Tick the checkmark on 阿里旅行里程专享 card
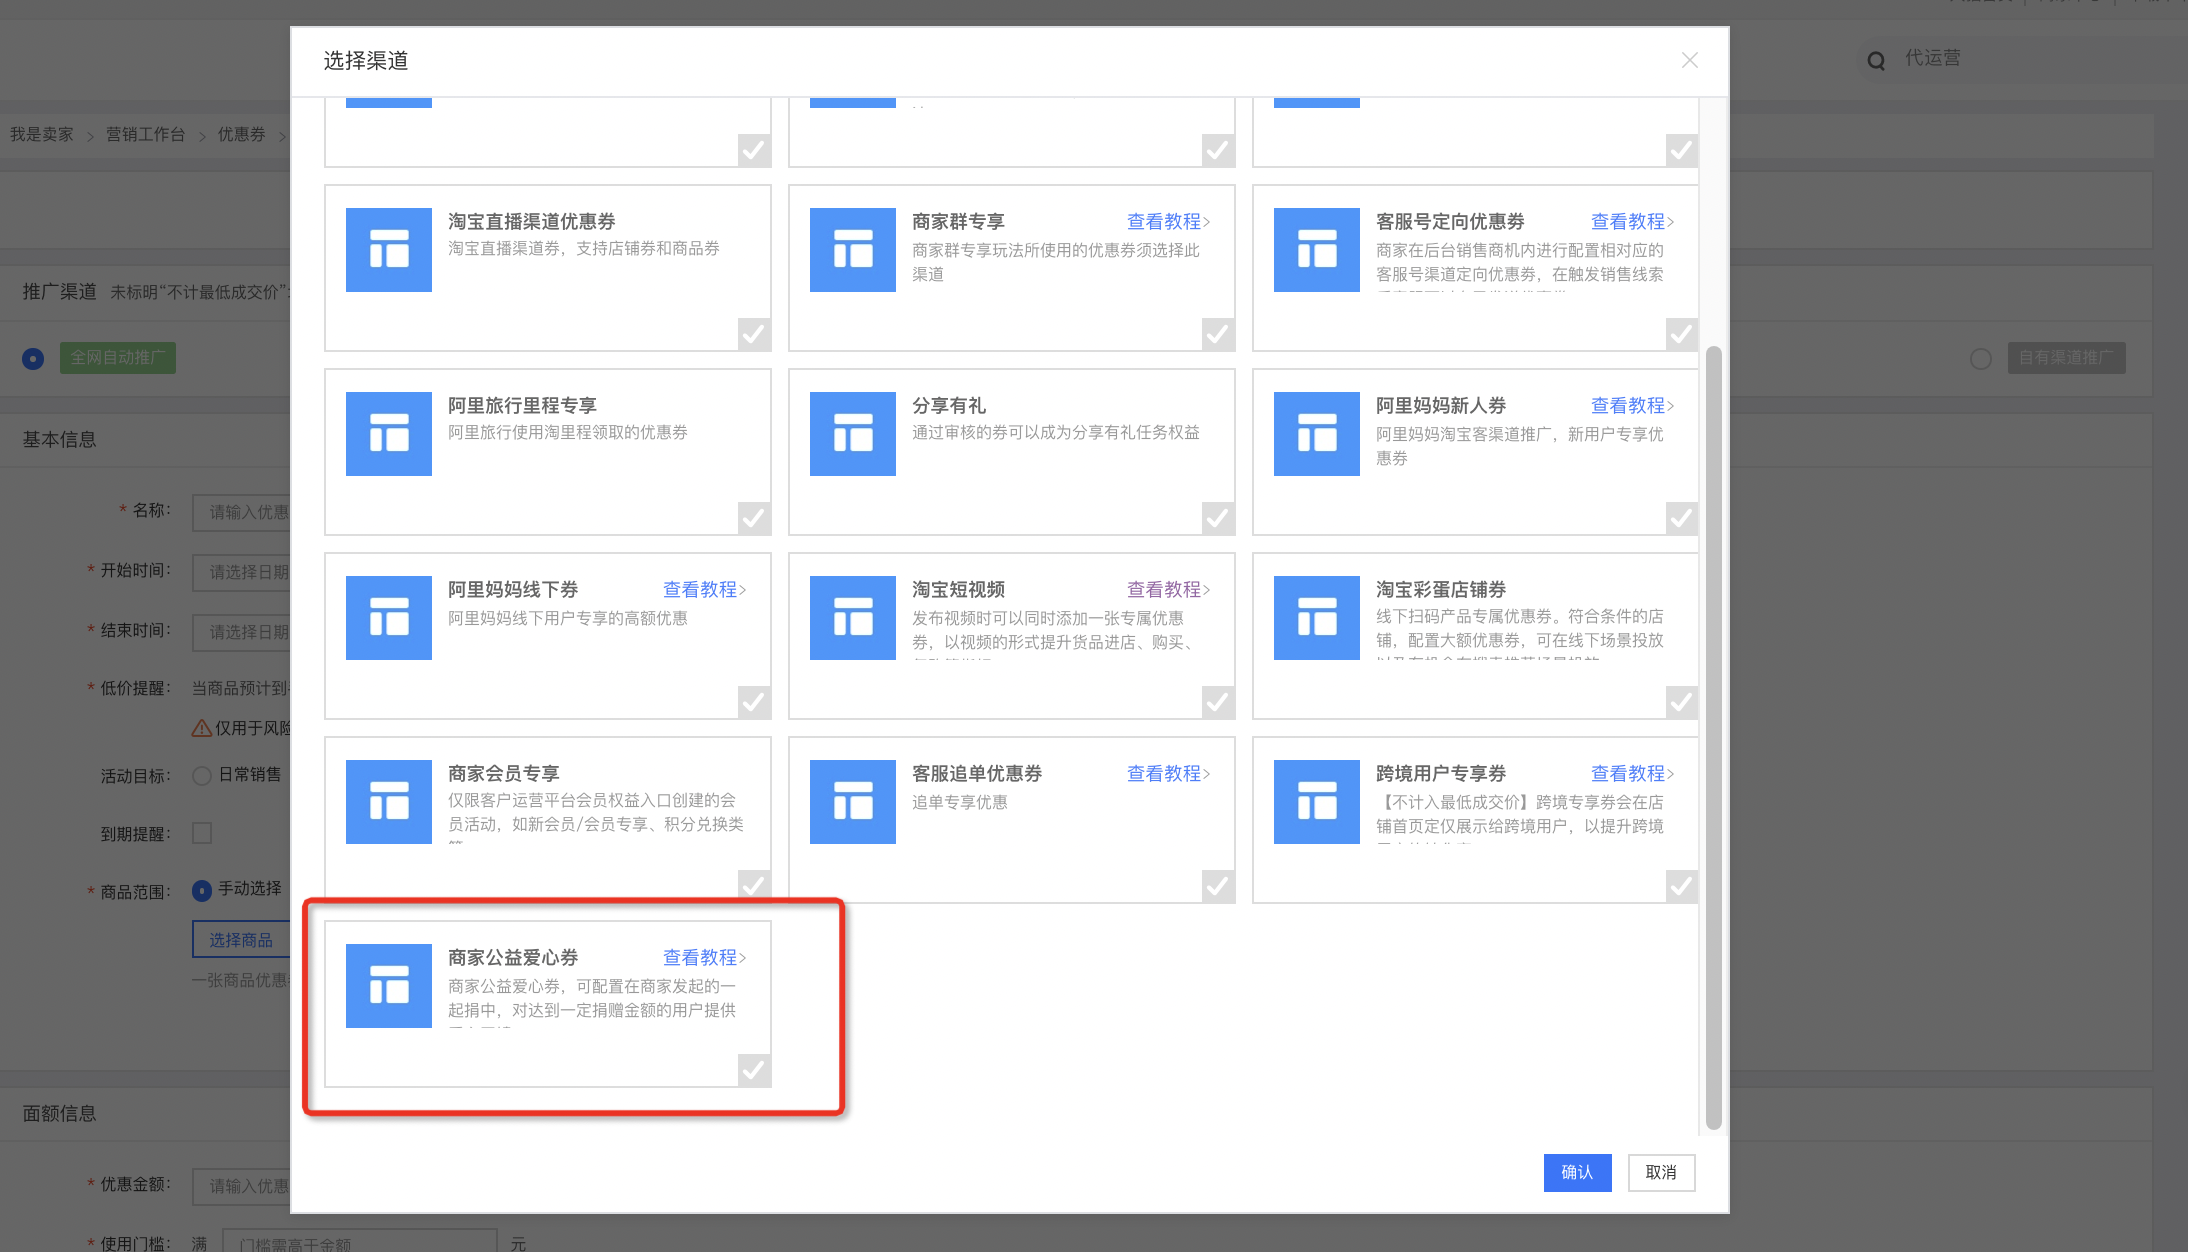This screenshot has height=1252, width=2188. coord(754,518)
